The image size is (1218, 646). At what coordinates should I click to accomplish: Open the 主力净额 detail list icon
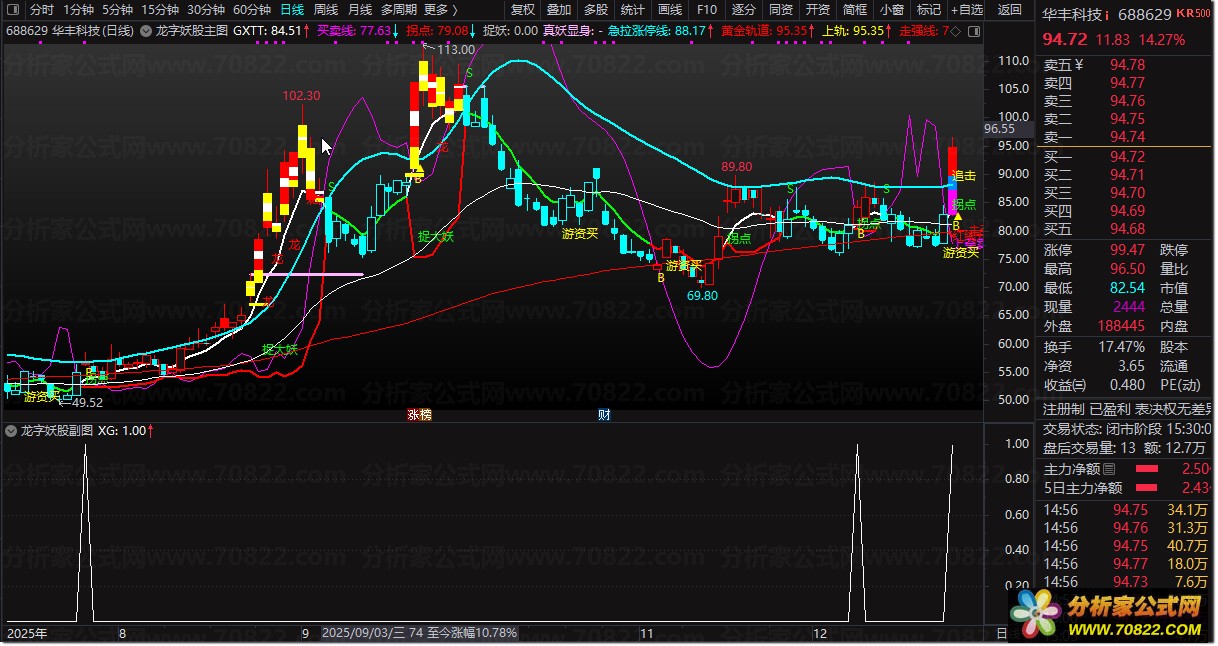click(1108, 469)
